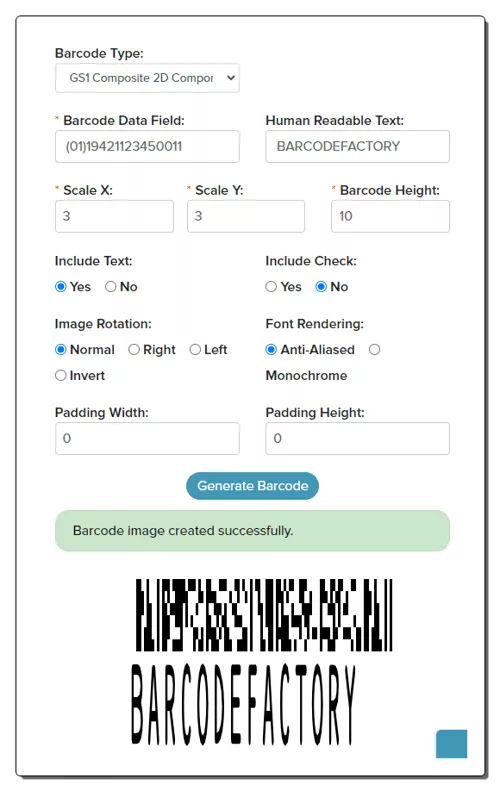Focus the Scale Y input box

pos(246,216)
